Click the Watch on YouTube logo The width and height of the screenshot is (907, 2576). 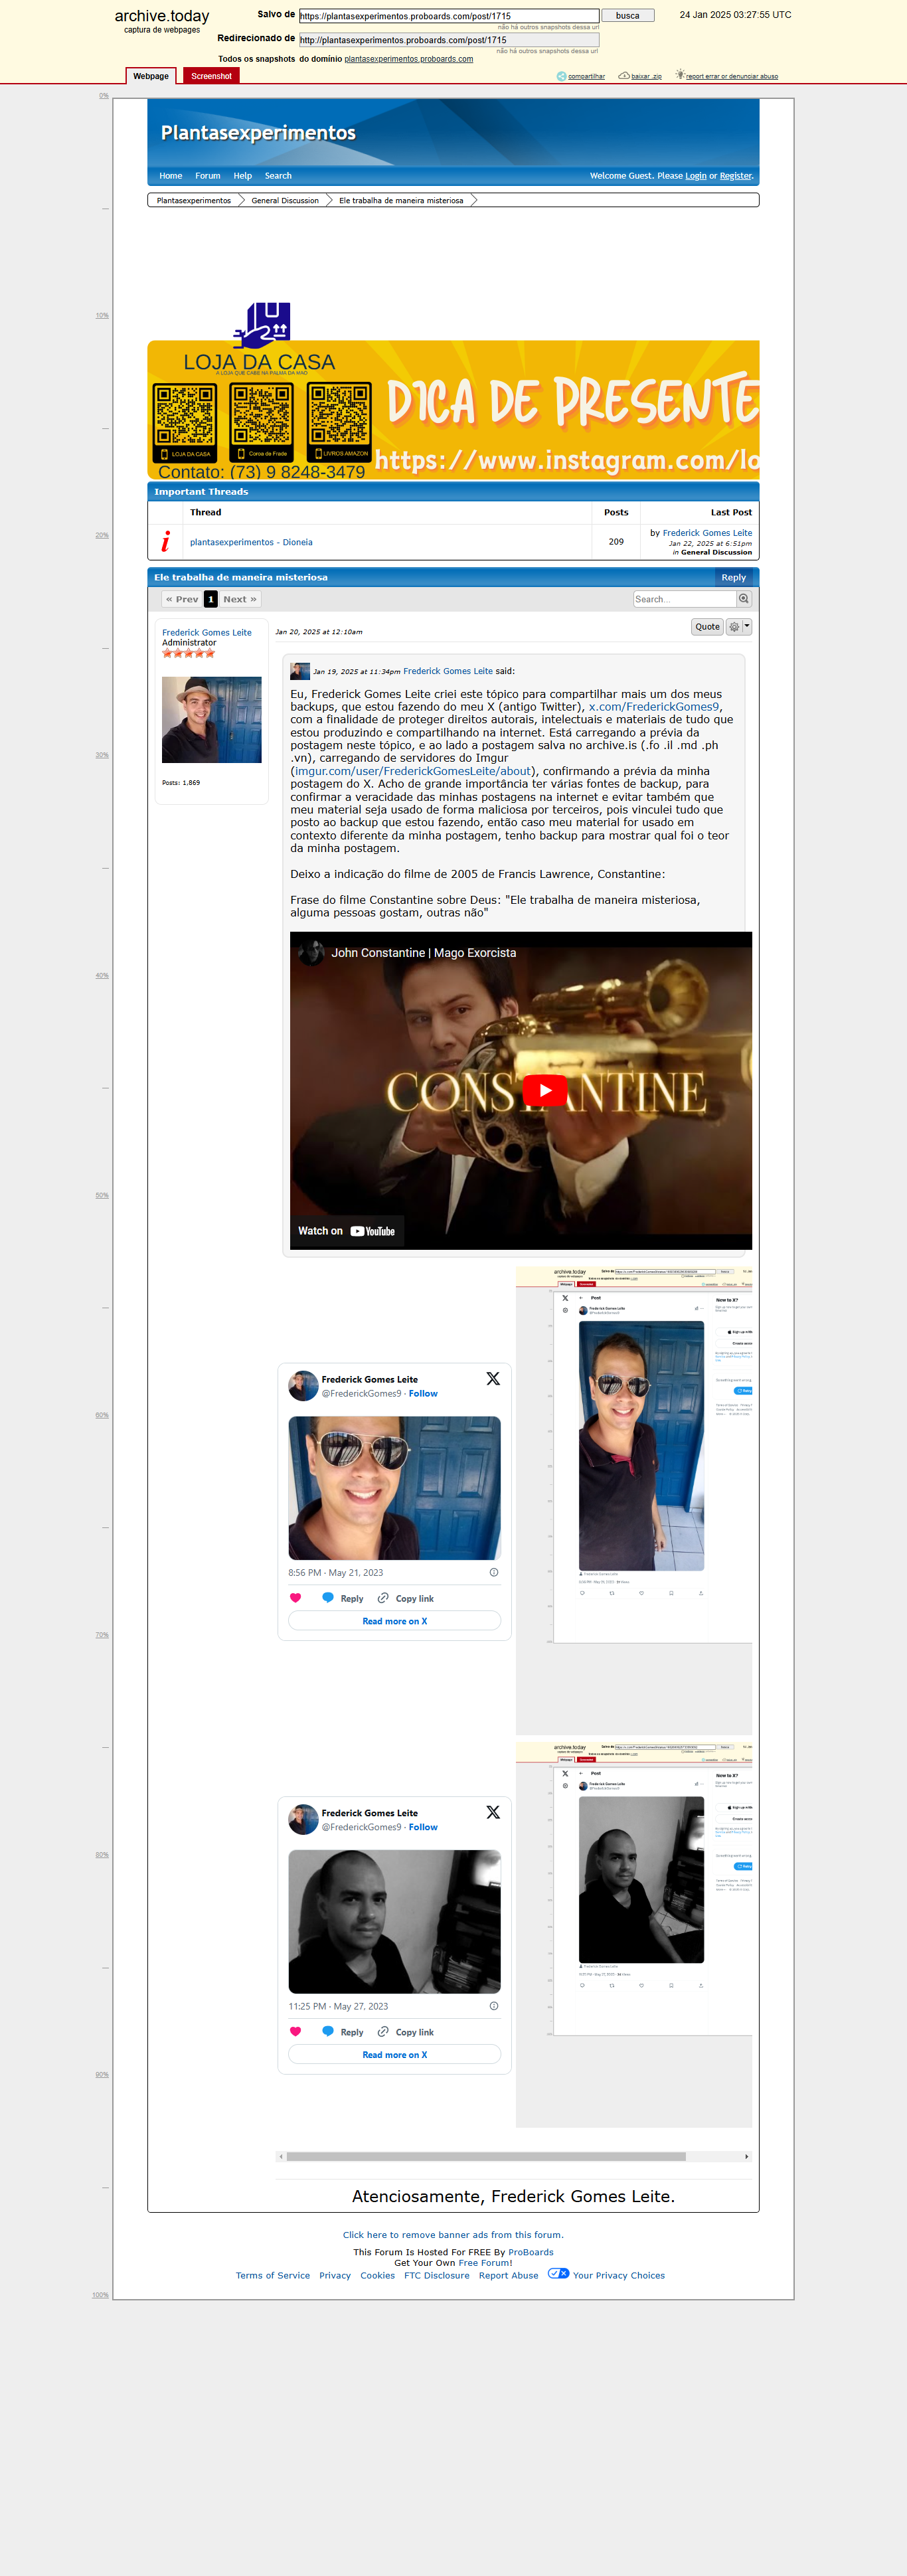372,1231
